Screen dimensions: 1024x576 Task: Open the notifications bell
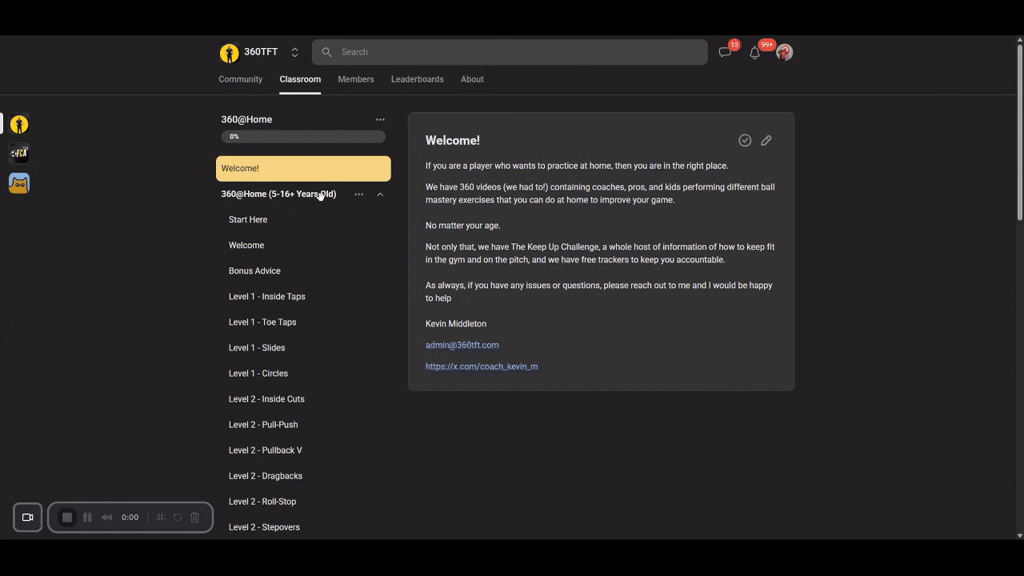pos(754,53)
